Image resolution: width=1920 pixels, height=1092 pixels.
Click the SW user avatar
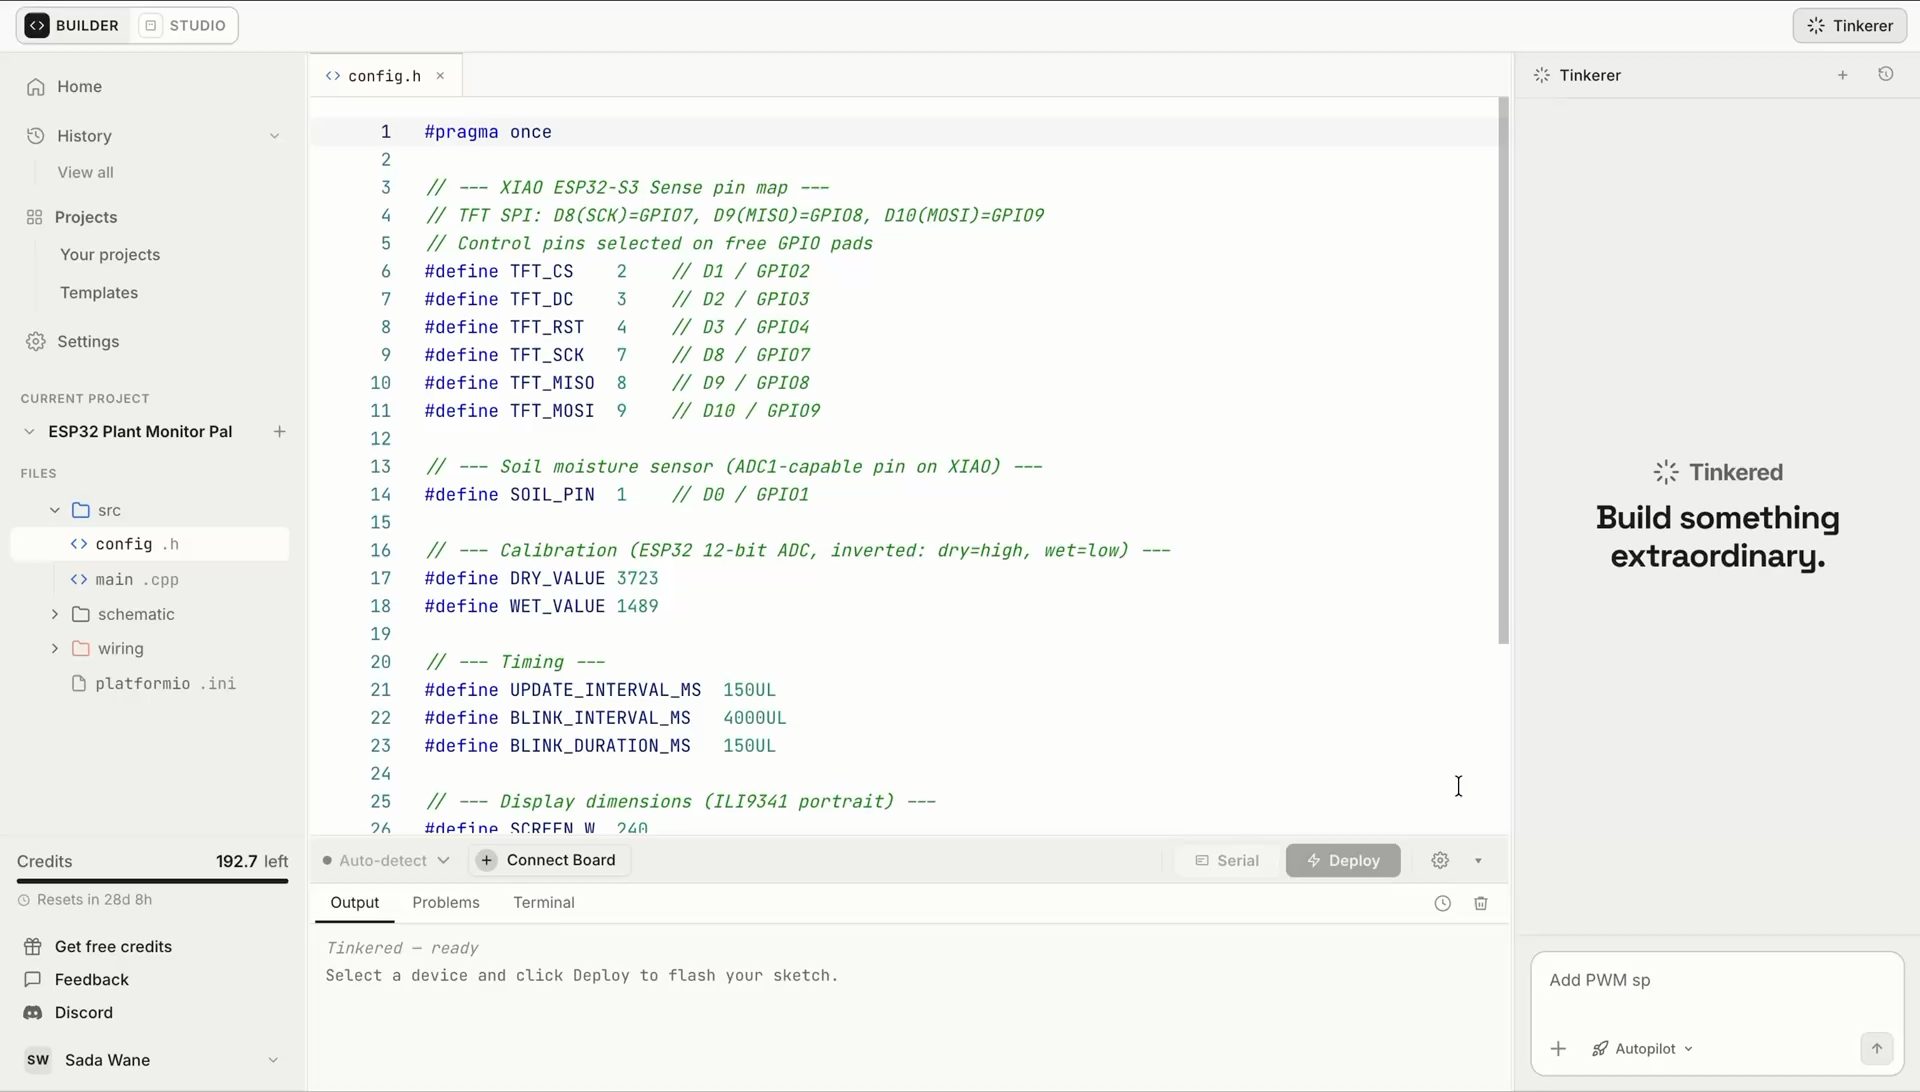tap(38, 1060)
